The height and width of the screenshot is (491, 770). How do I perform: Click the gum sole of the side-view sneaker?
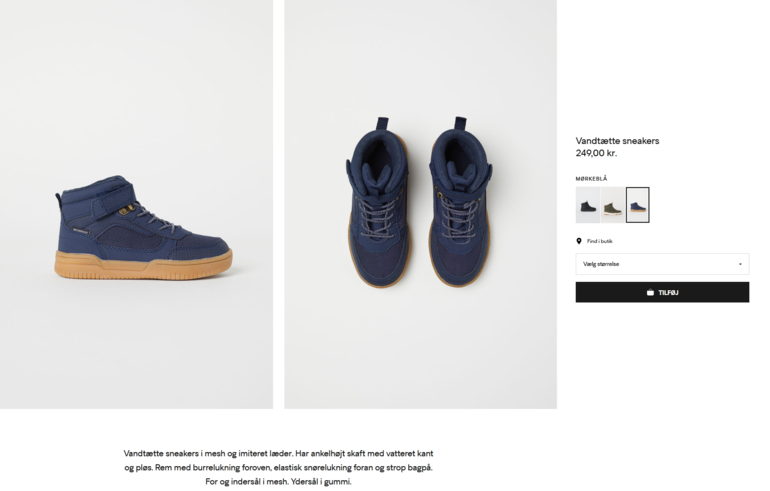tap(143, 266)
